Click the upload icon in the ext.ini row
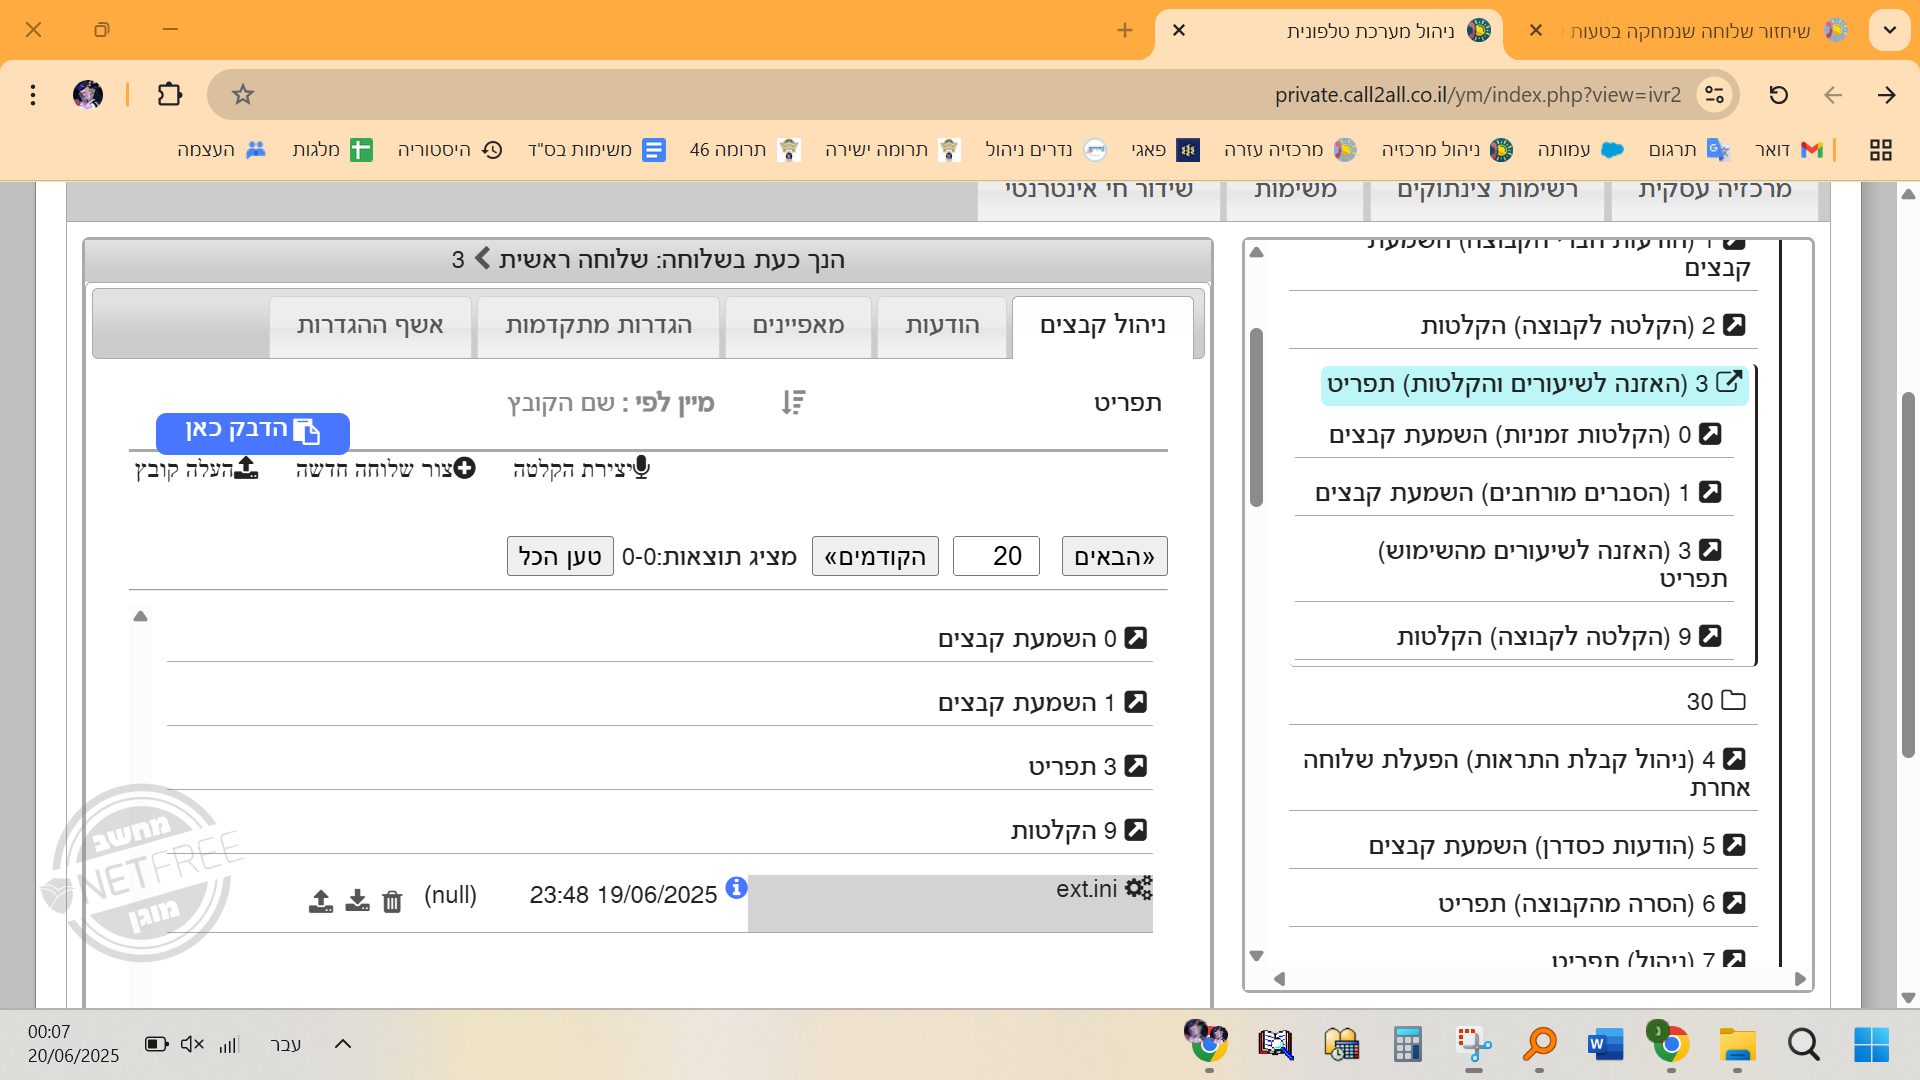The height and width of the screenshot is (1080, 1920). tap(320, 901)
